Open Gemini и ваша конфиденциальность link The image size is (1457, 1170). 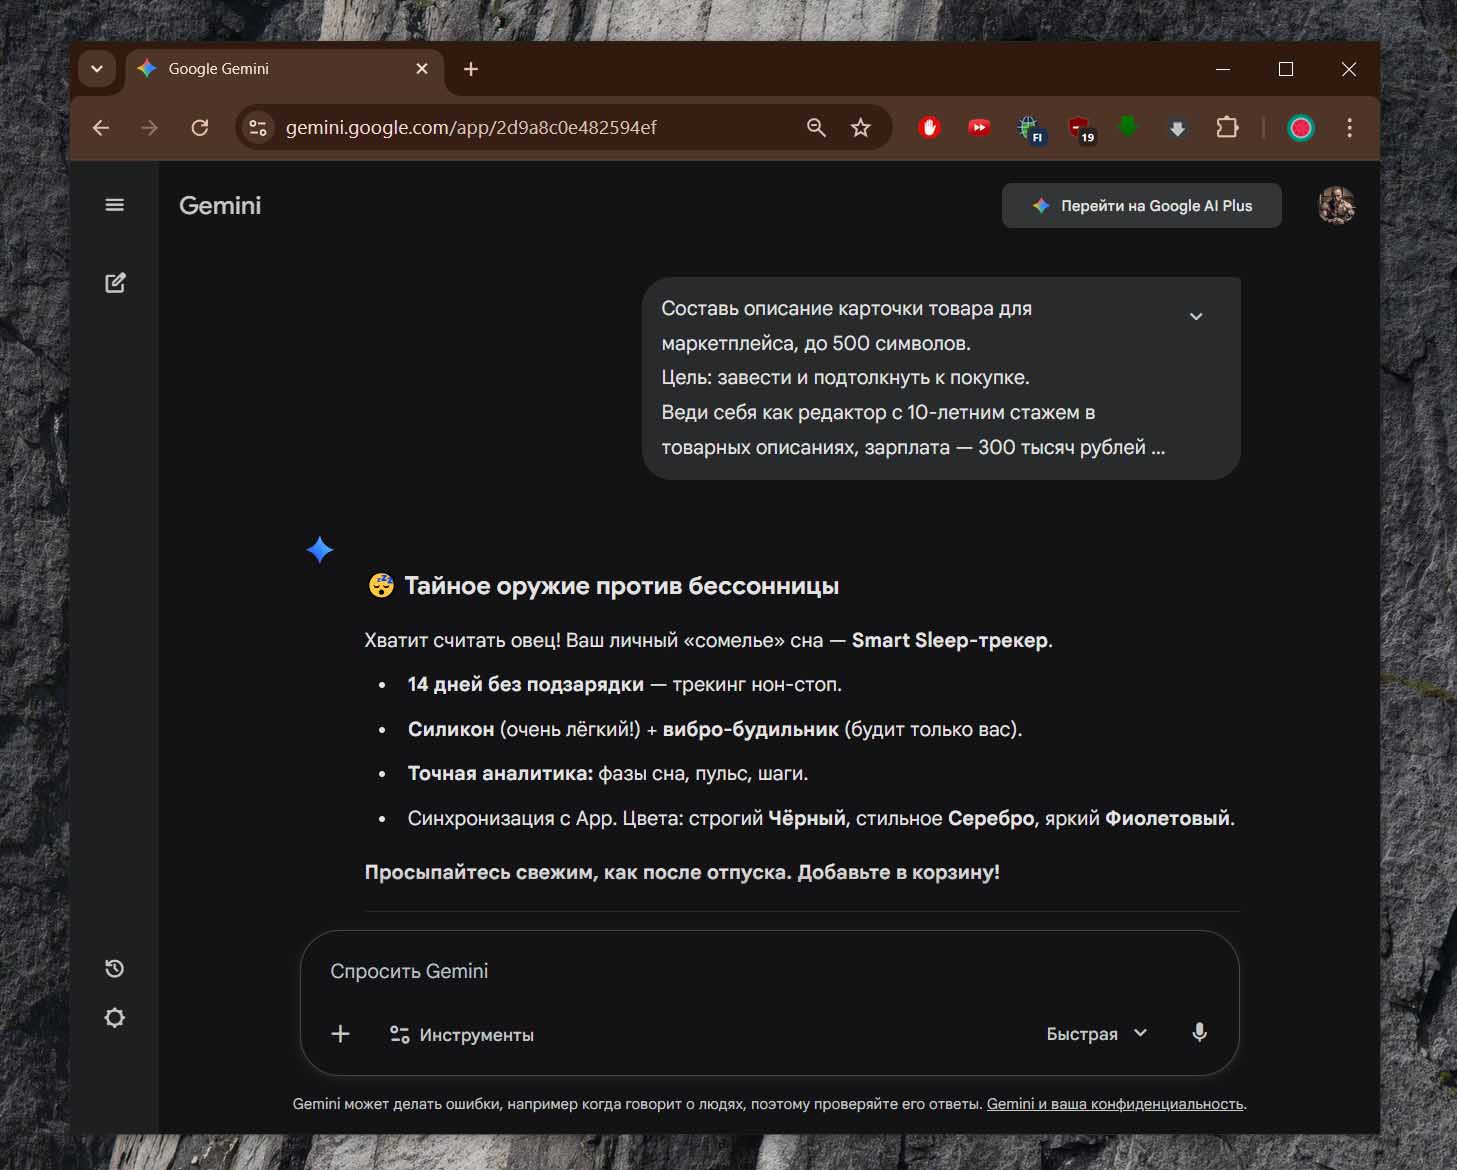coord(1115,1104)
